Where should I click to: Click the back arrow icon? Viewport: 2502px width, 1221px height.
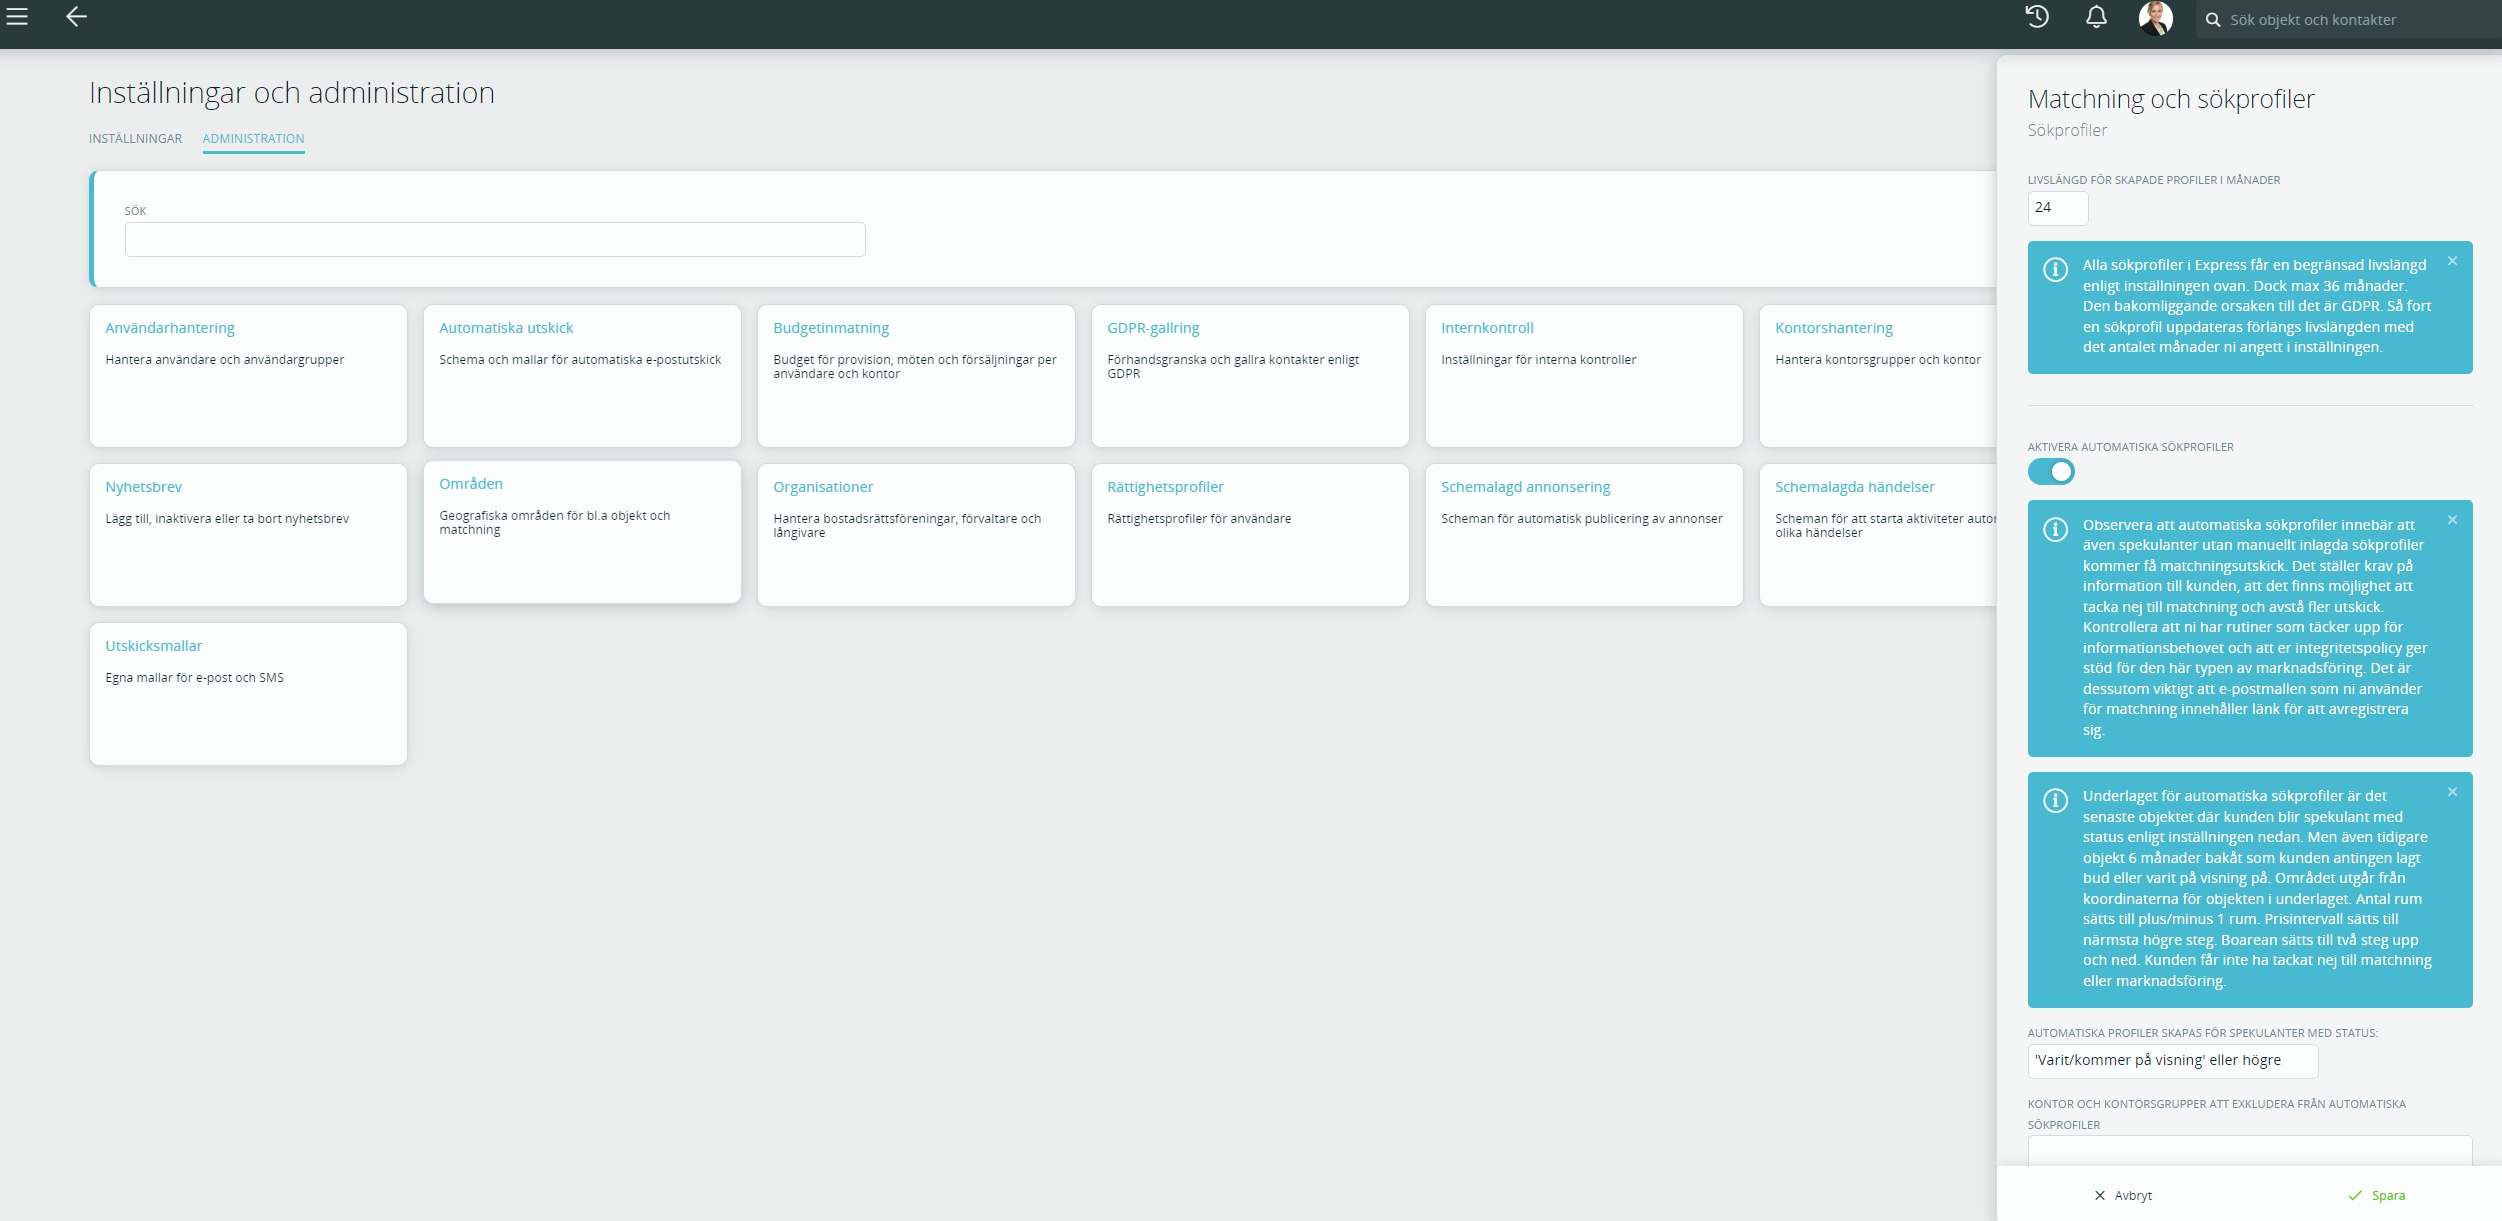coord(76,16)
